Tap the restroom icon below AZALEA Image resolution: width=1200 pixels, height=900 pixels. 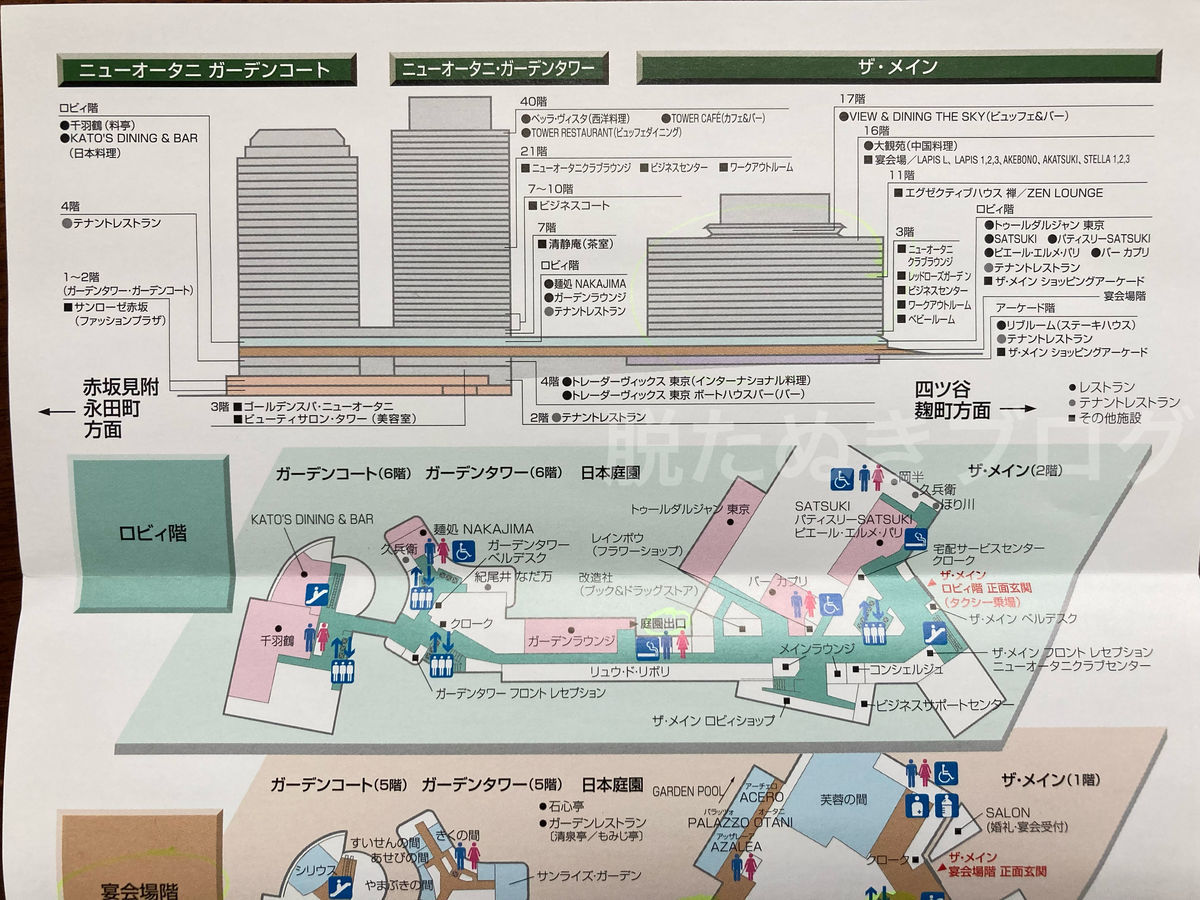[749, 865]
